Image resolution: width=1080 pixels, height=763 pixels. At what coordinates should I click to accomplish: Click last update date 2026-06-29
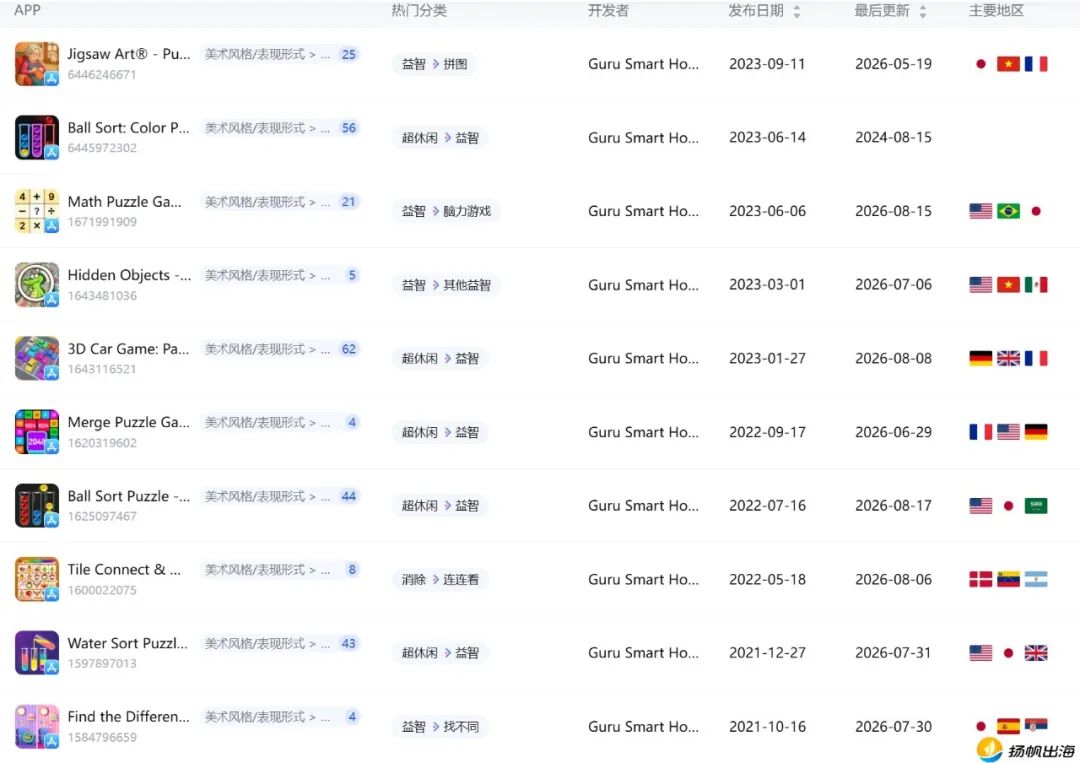click(893, 432)
